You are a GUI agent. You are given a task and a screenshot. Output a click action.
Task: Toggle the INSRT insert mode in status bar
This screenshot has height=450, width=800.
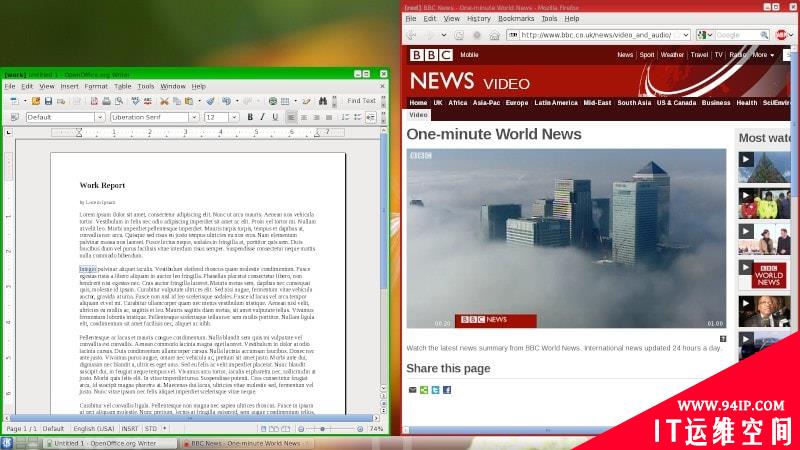[130, 429]
